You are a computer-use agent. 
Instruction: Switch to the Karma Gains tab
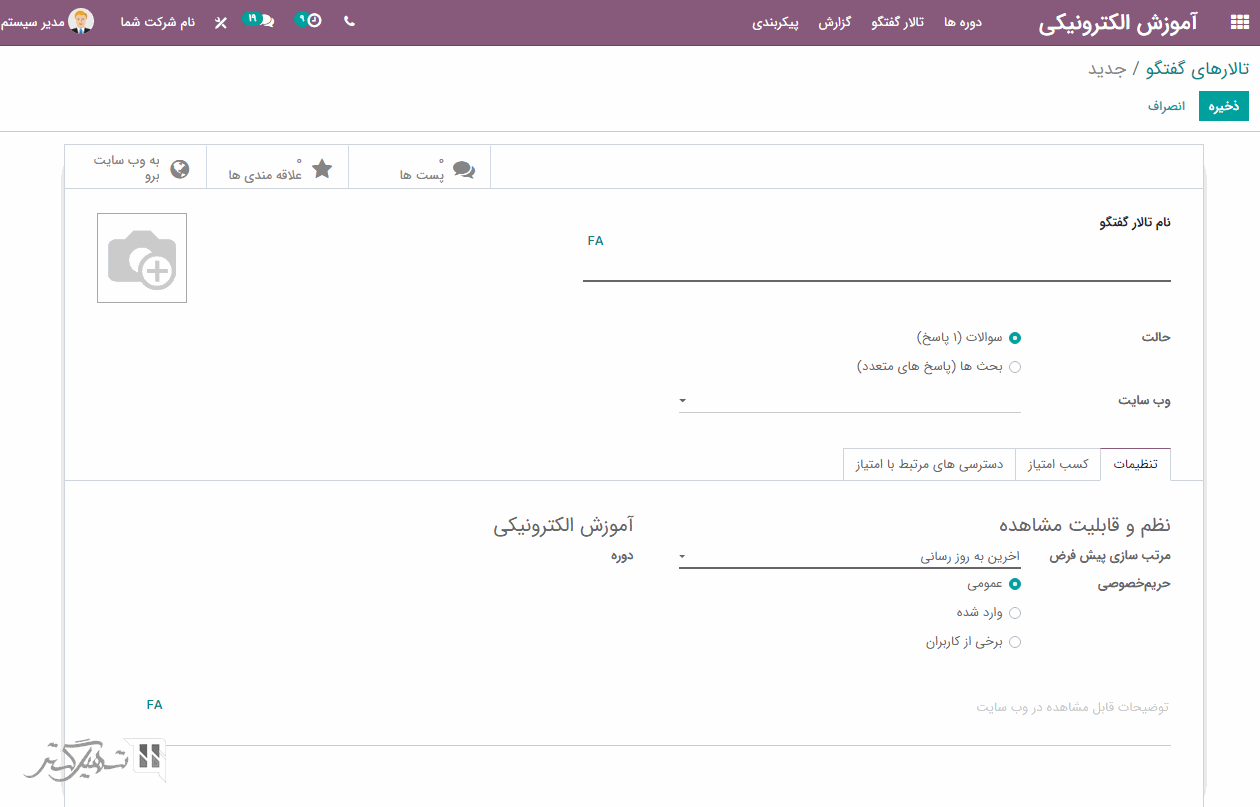coord(1058,465)
